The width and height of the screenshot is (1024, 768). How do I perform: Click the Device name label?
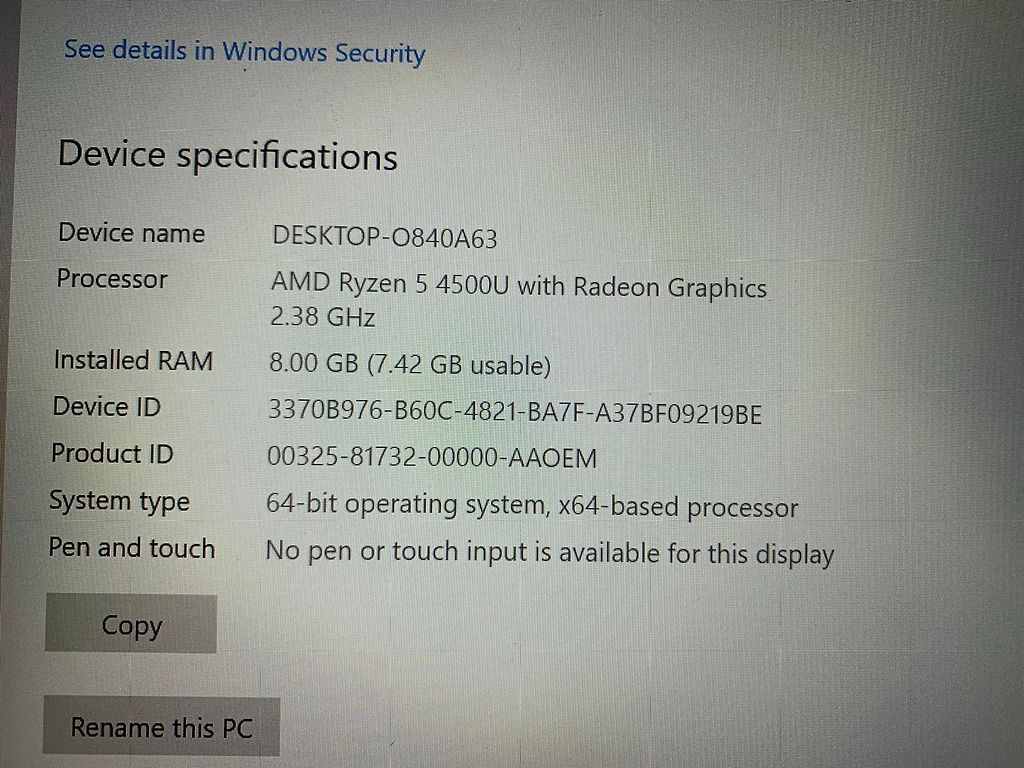[132, 233]
